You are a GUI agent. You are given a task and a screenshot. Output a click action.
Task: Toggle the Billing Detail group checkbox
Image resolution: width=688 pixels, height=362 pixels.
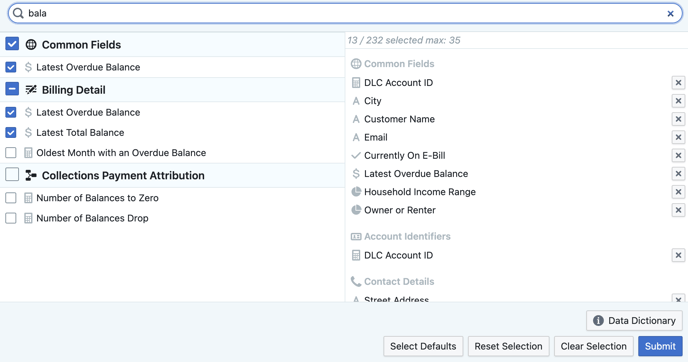coord(12,89)
